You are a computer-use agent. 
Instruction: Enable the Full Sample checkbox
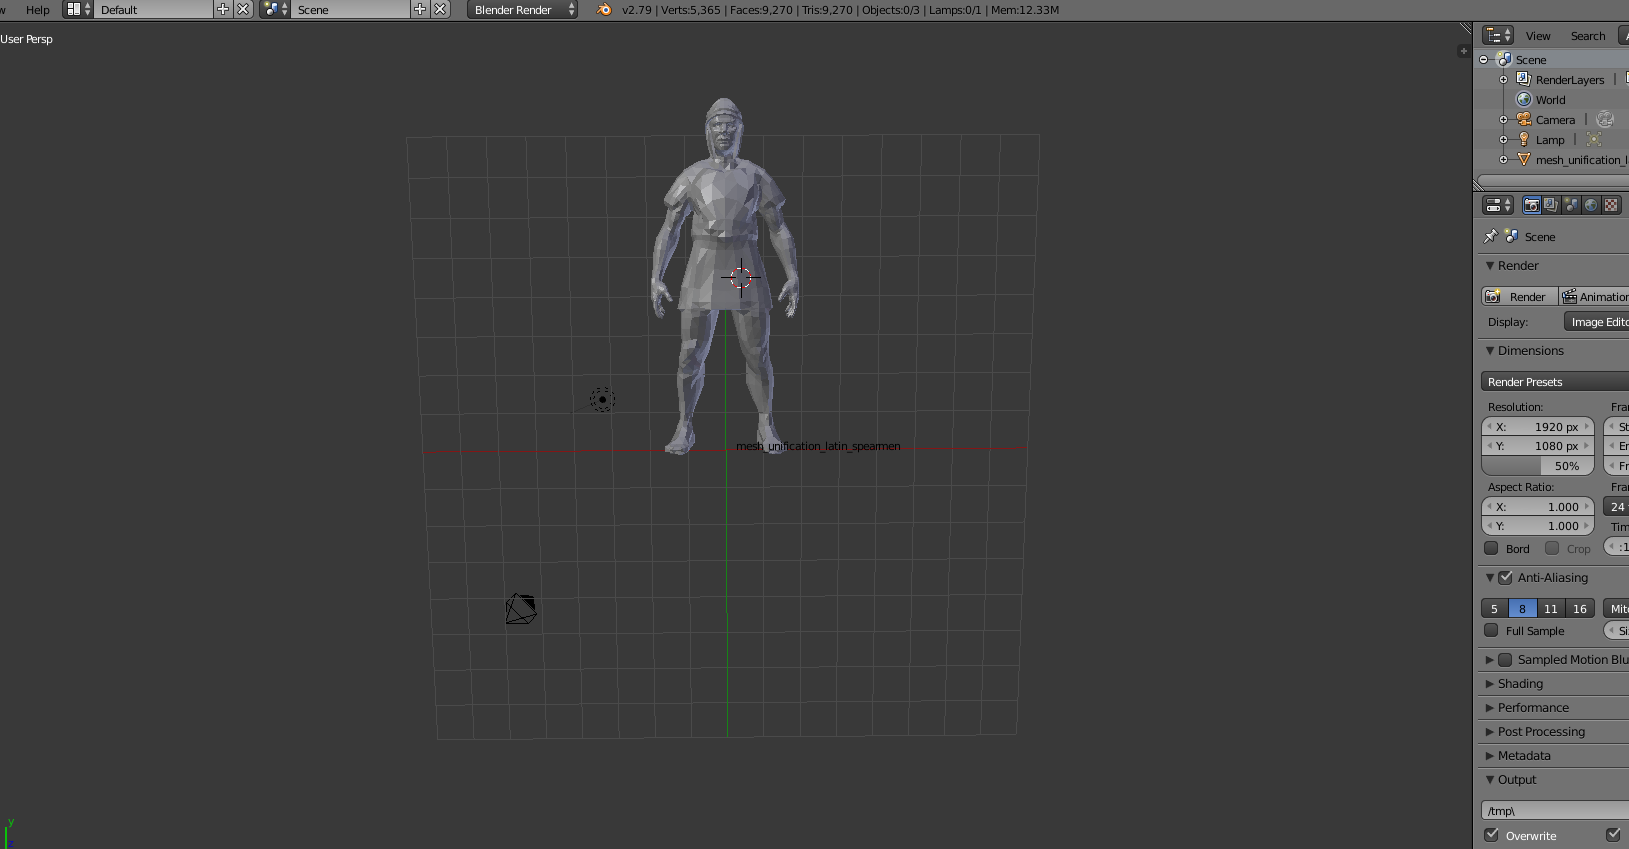1491,630
